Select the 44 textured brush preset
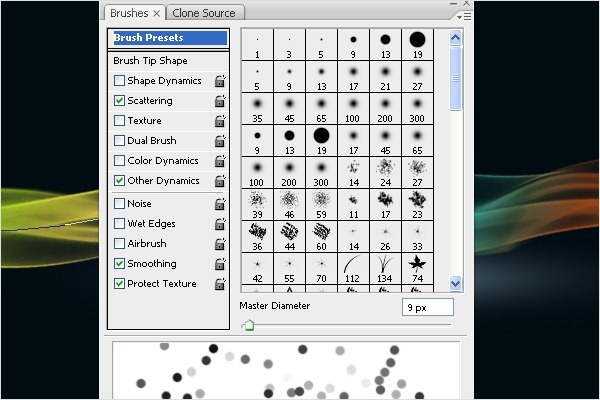The width and height of the screenshot is (600, 400). tap(289, 237)
